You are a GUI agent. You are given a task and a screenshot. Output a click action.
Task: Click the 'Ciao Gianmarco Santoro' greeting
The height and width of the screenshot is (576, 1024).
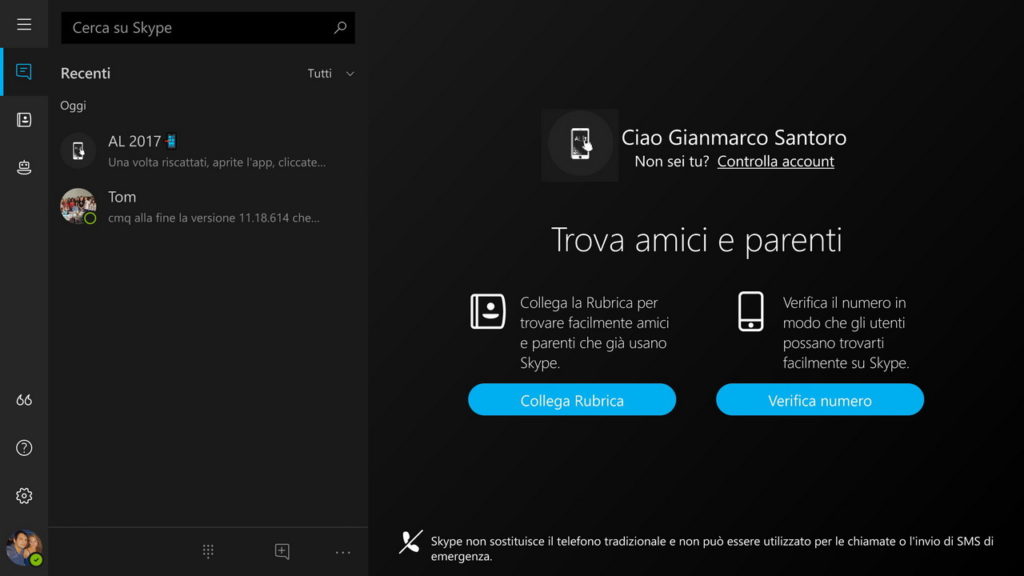click(734, 137)
